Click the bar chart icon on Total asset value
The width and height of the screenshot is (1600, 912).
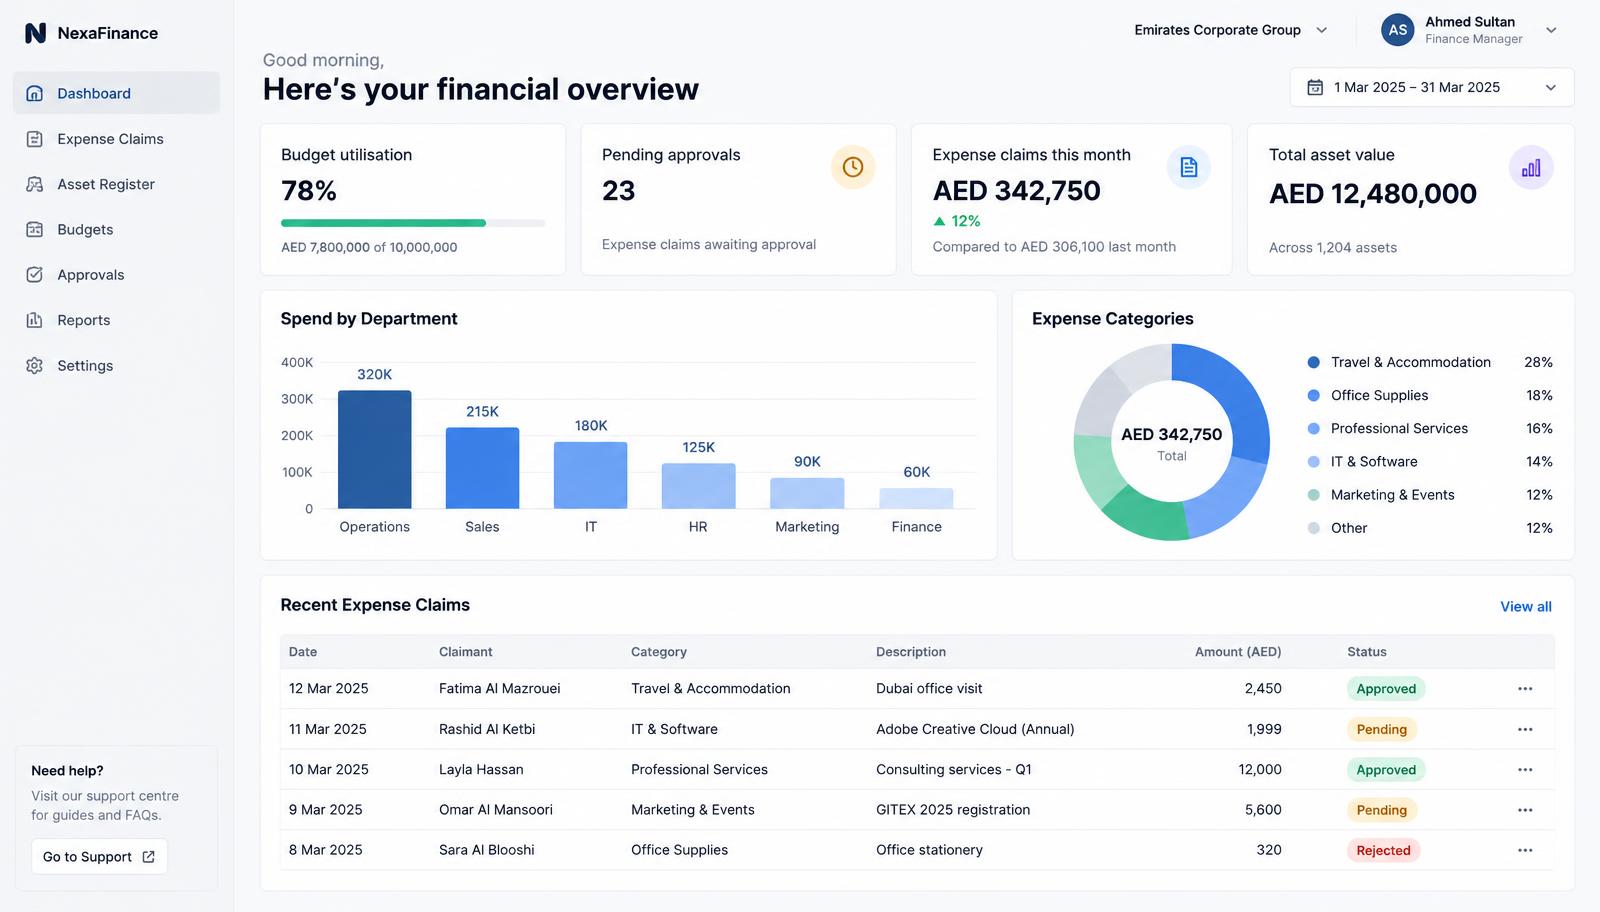click(1531, 167)
